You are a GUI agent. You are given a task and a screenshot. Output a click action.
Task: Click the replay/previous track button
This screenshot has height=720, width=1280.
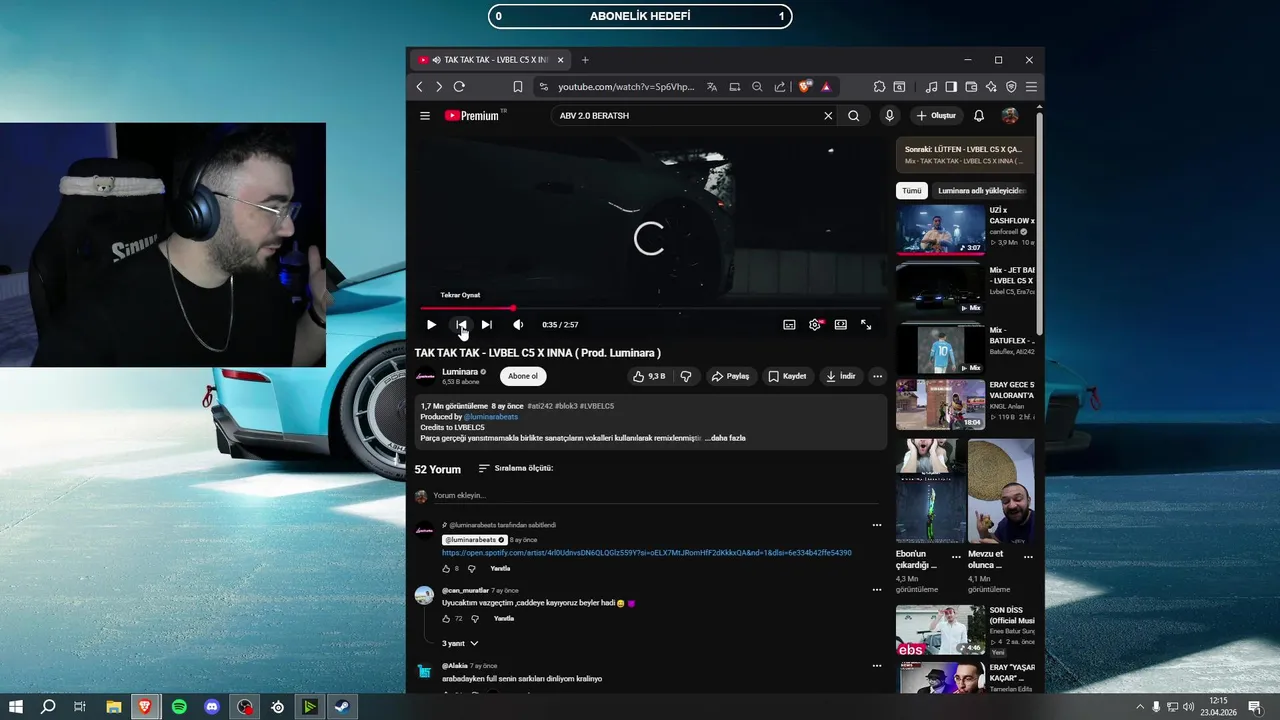pos(461,325)
